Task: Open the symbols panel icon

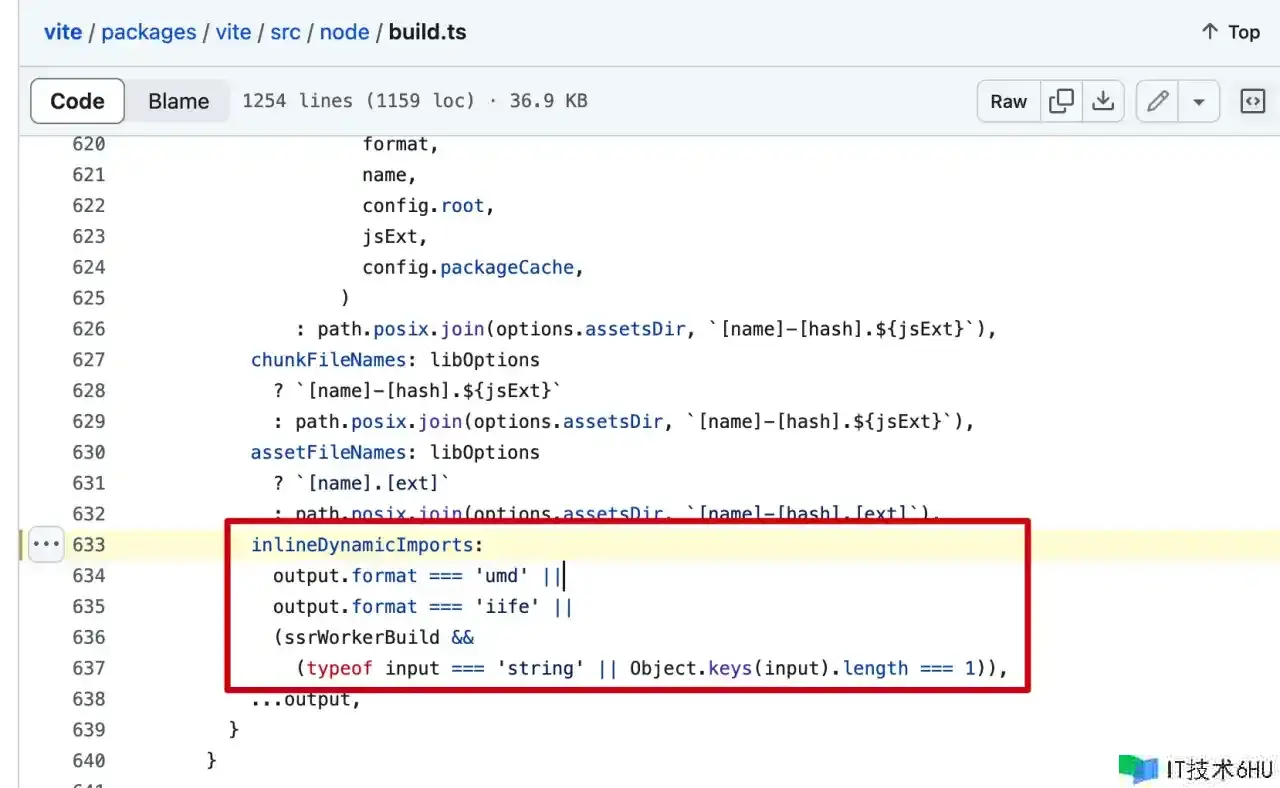Action: pyautogui.click(x=1252, y=101)
